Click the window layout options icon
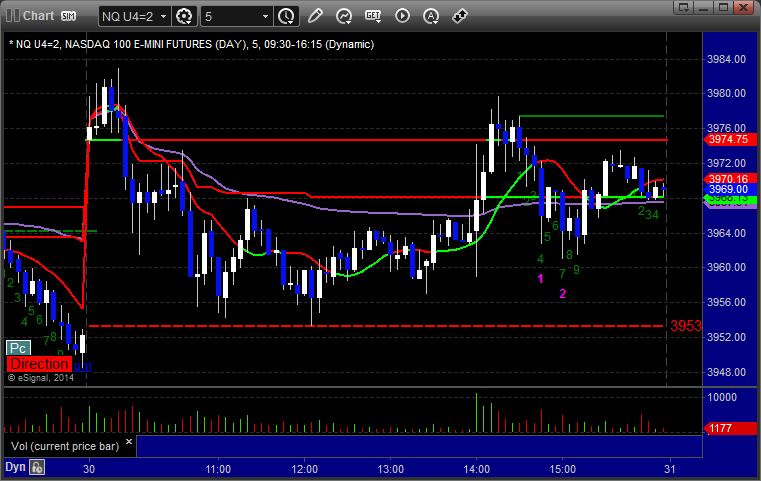 pyautogui.click(x=684, y=7)
